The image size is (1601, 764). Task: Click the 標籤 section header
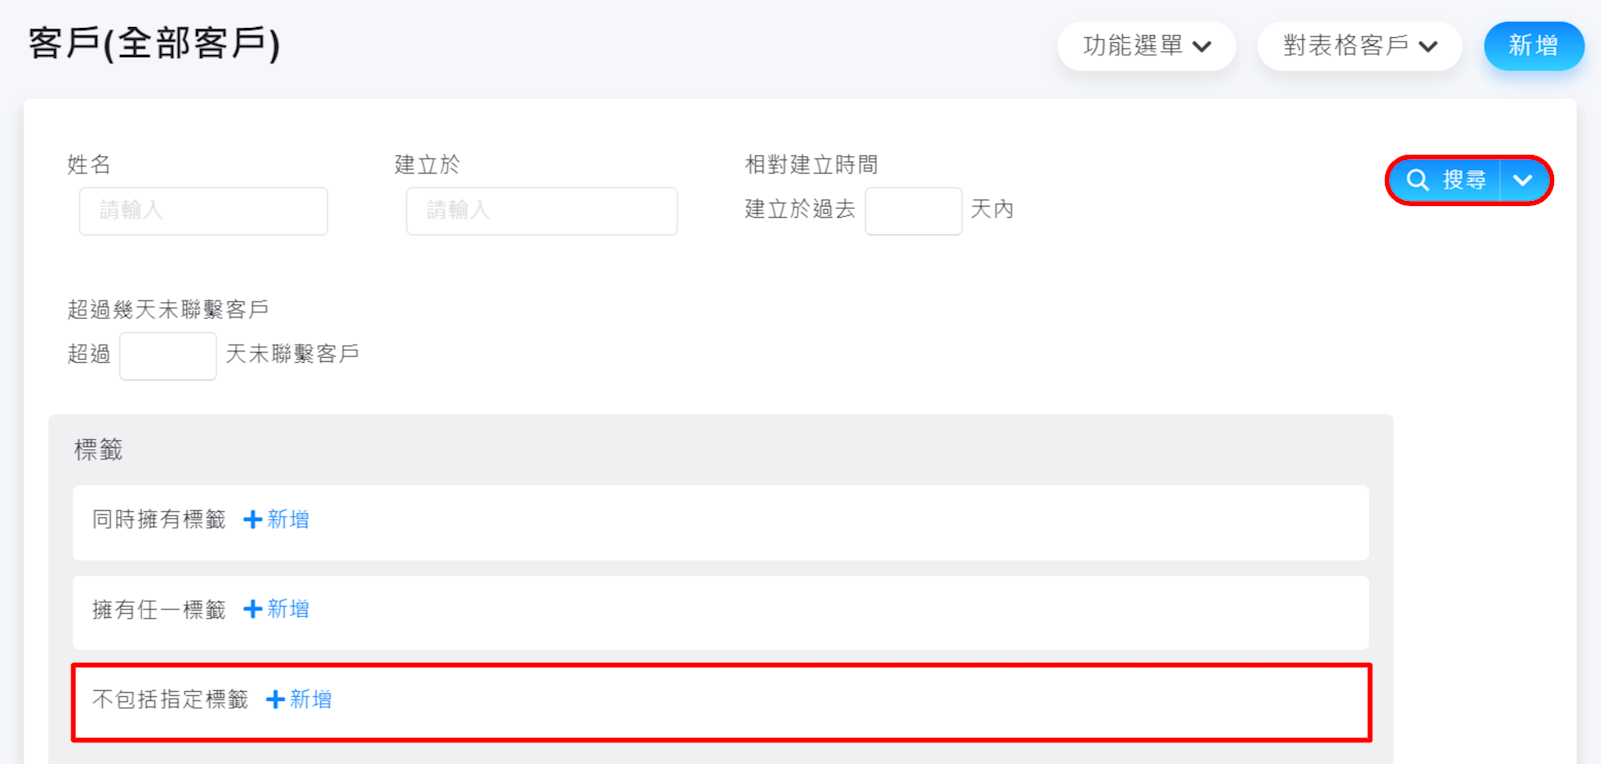[x=98, y=450]
